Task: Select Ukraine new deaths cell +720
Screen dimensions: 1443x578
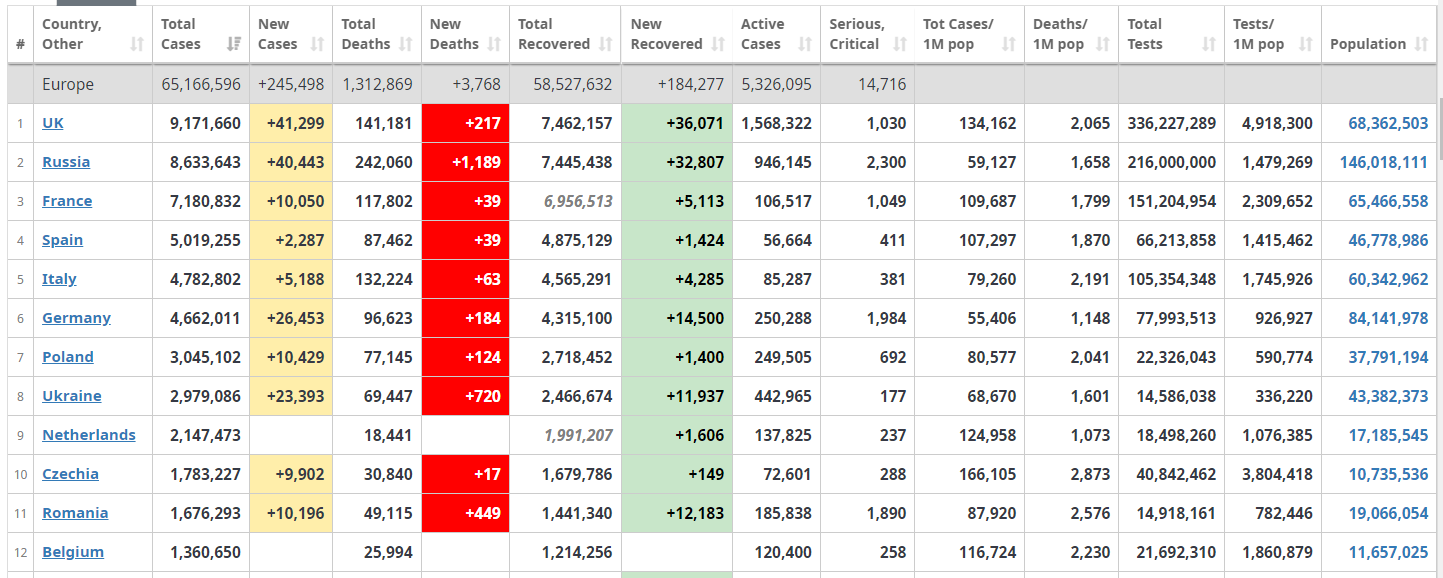Action: pyautogui.click(x=465, y=396)
